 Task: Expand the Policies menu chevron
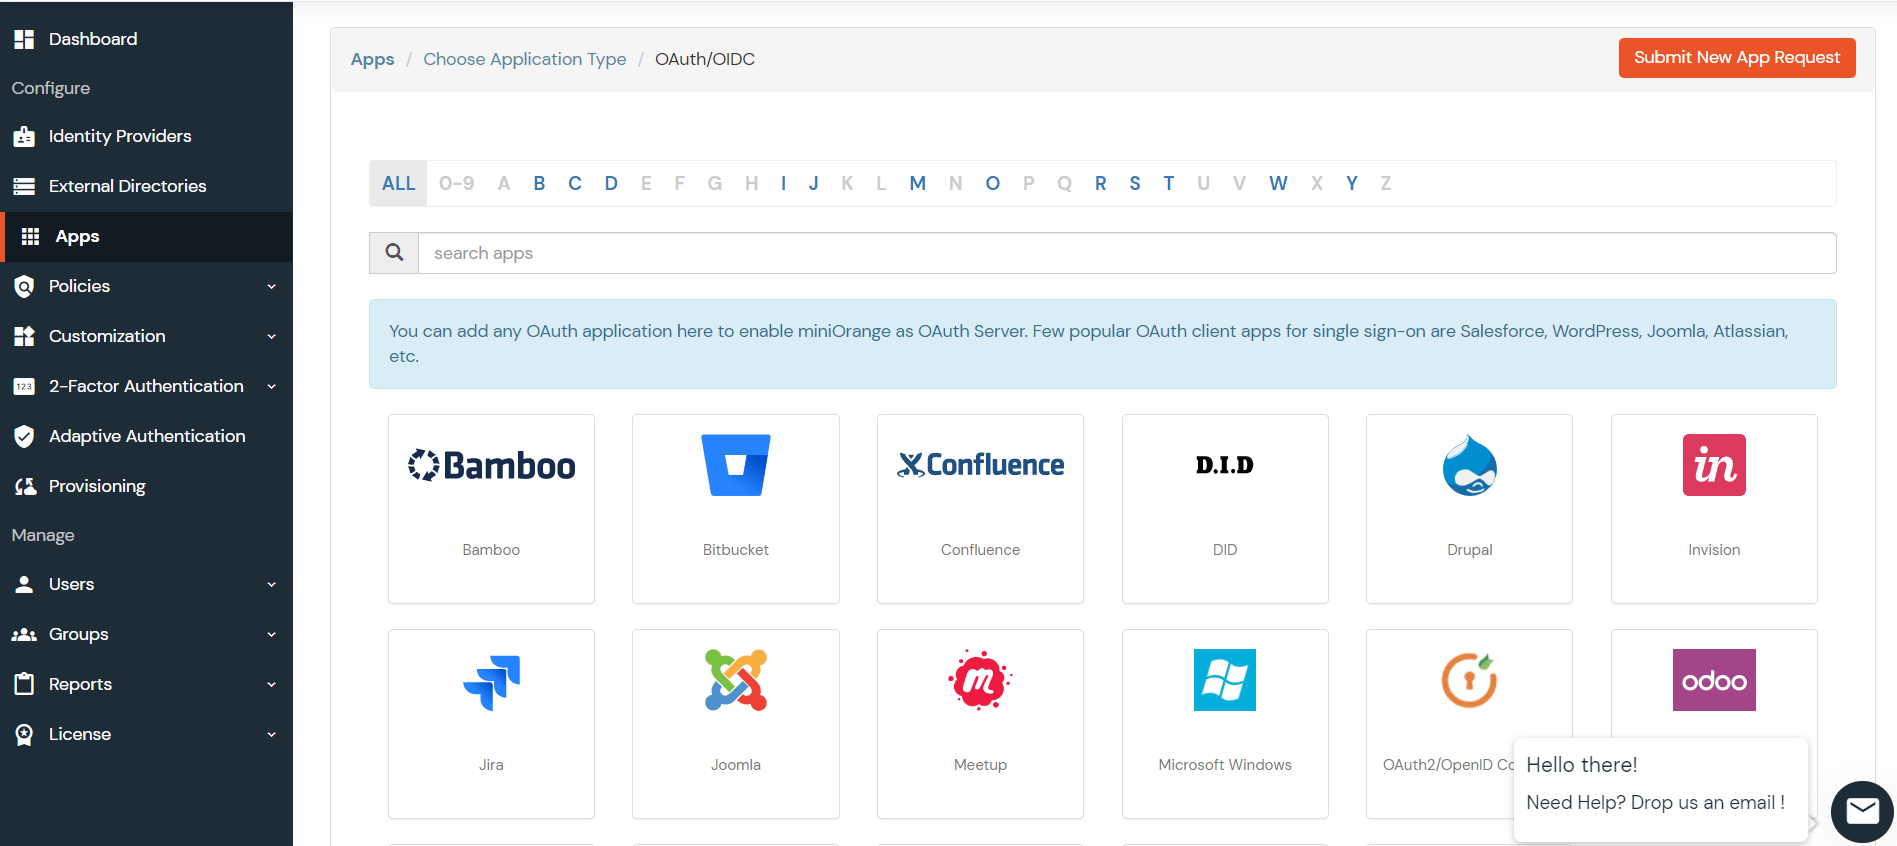271,287
